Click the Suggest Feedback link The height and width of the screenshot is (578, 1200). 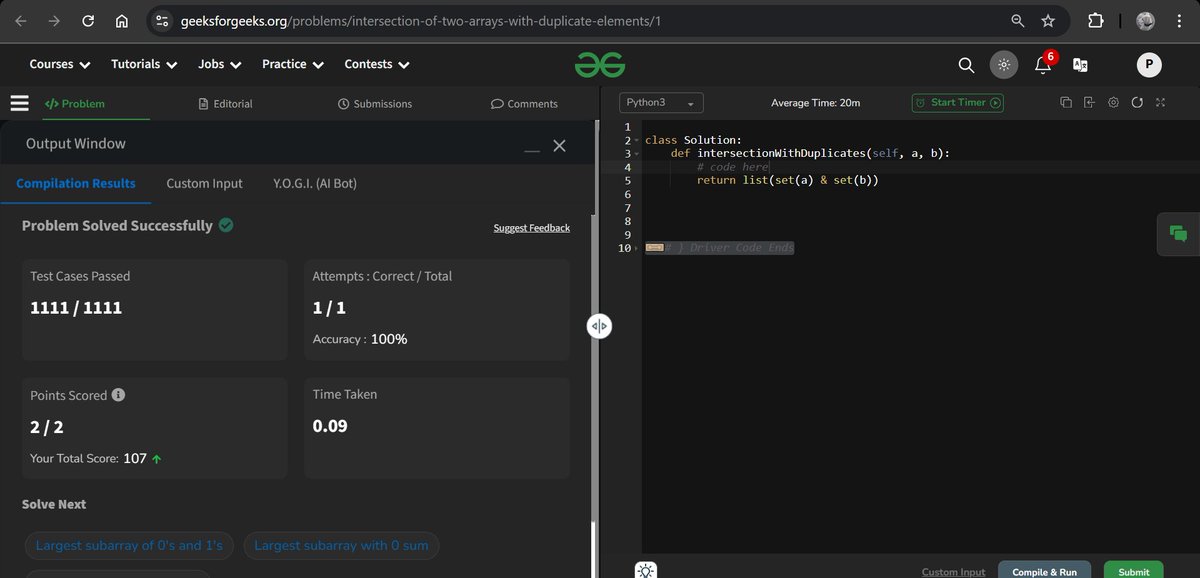coord(531,228)
